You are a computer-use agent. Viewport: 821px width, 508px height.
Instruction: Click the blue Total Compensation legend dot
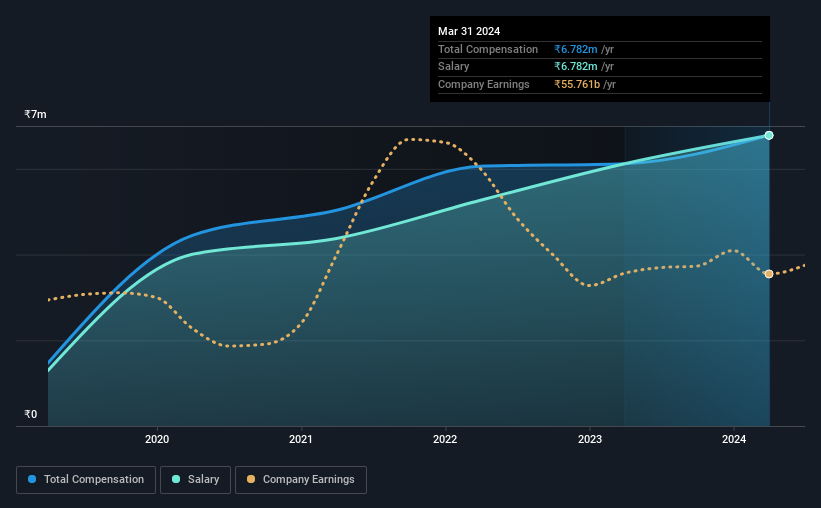[32, 479]
